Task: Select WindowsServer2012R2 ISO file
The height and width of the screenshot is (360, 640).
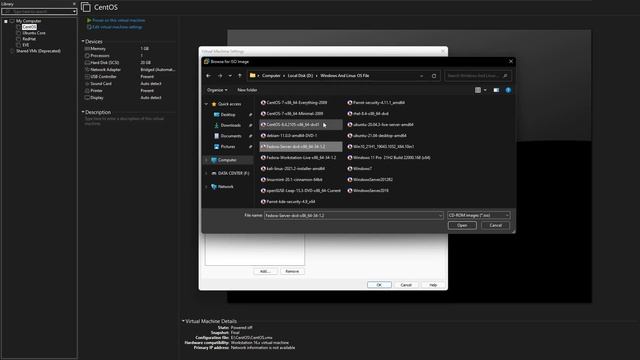Action: pos(370,180)
